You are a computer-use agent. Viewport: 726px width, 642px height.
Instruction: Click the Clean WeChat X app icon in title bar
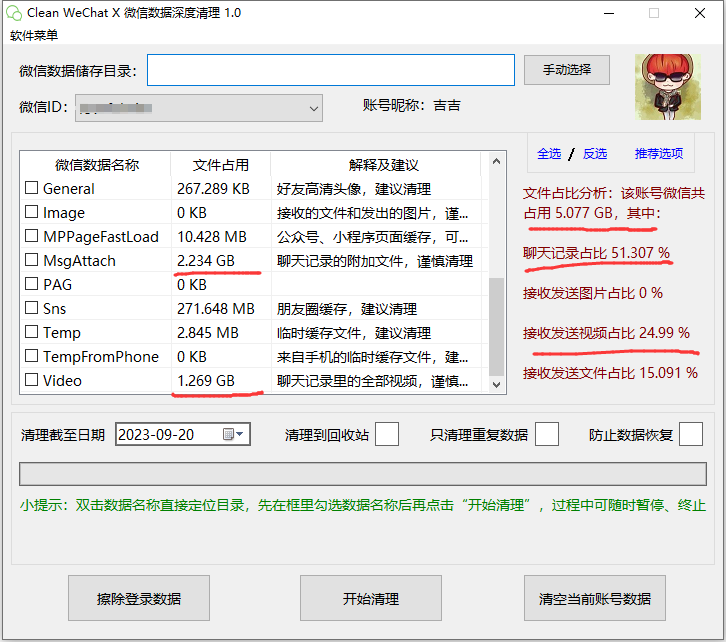pos(14,13)
